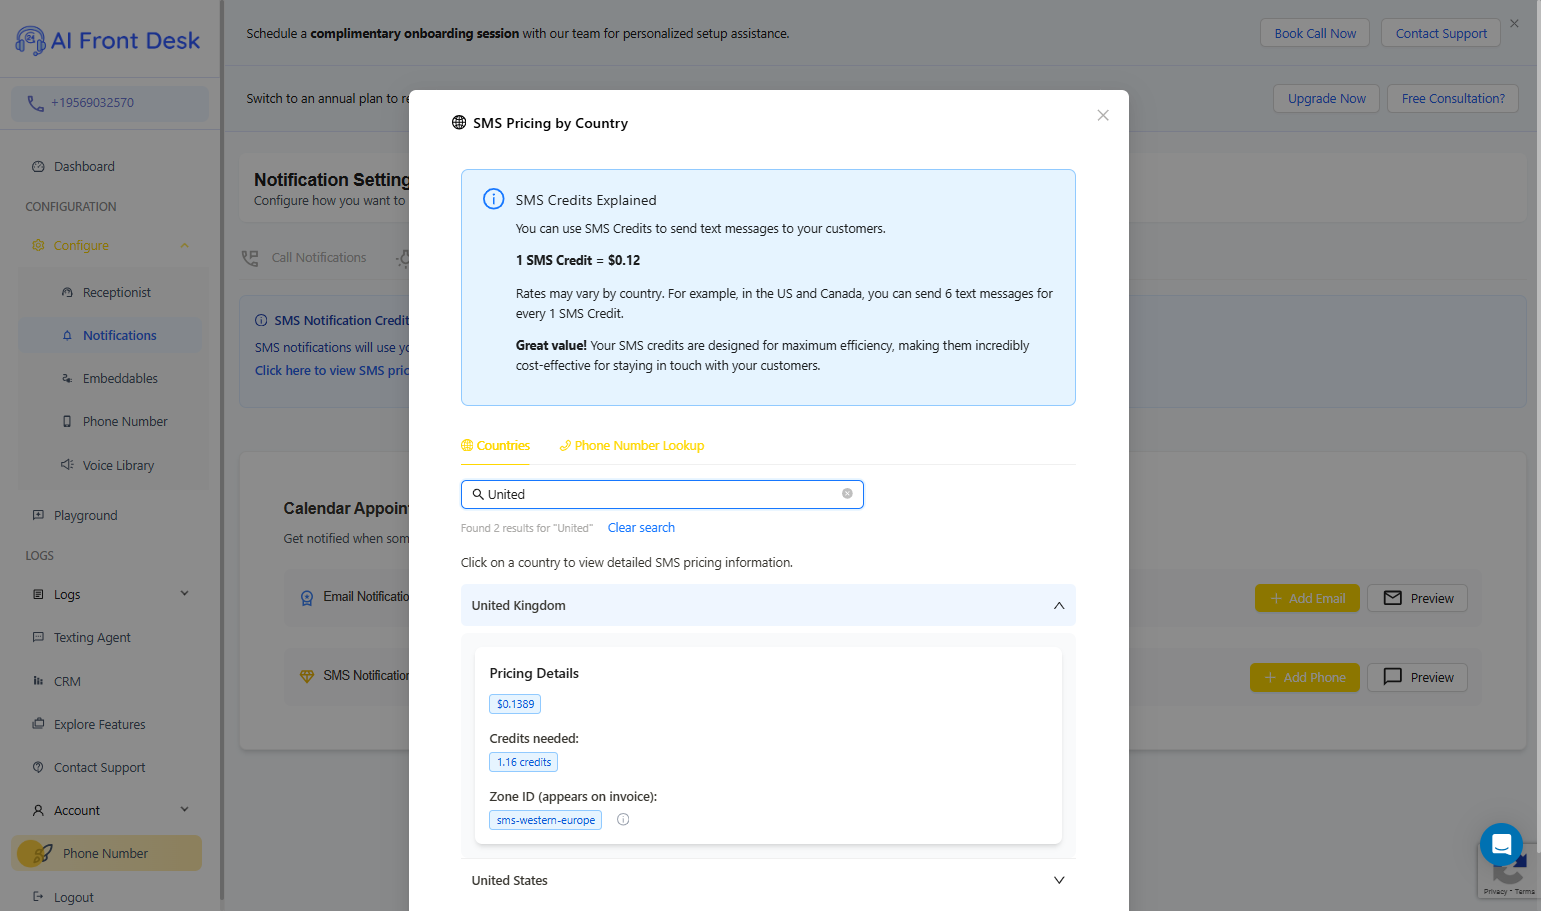The height and width of the screenshot is (911, 1541).
Task: Click the phone icon next to +19569032570
Action: [x=36, y=103]
